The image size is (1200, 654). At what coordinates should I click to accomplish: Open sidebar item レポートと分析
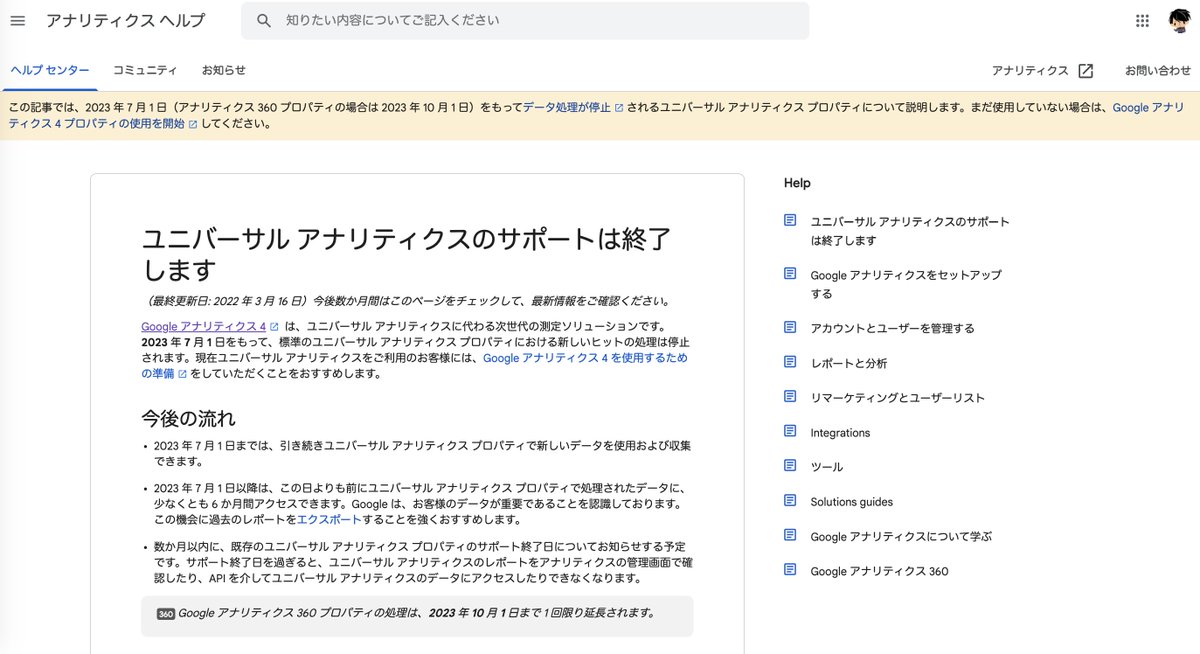pos(849,363)
